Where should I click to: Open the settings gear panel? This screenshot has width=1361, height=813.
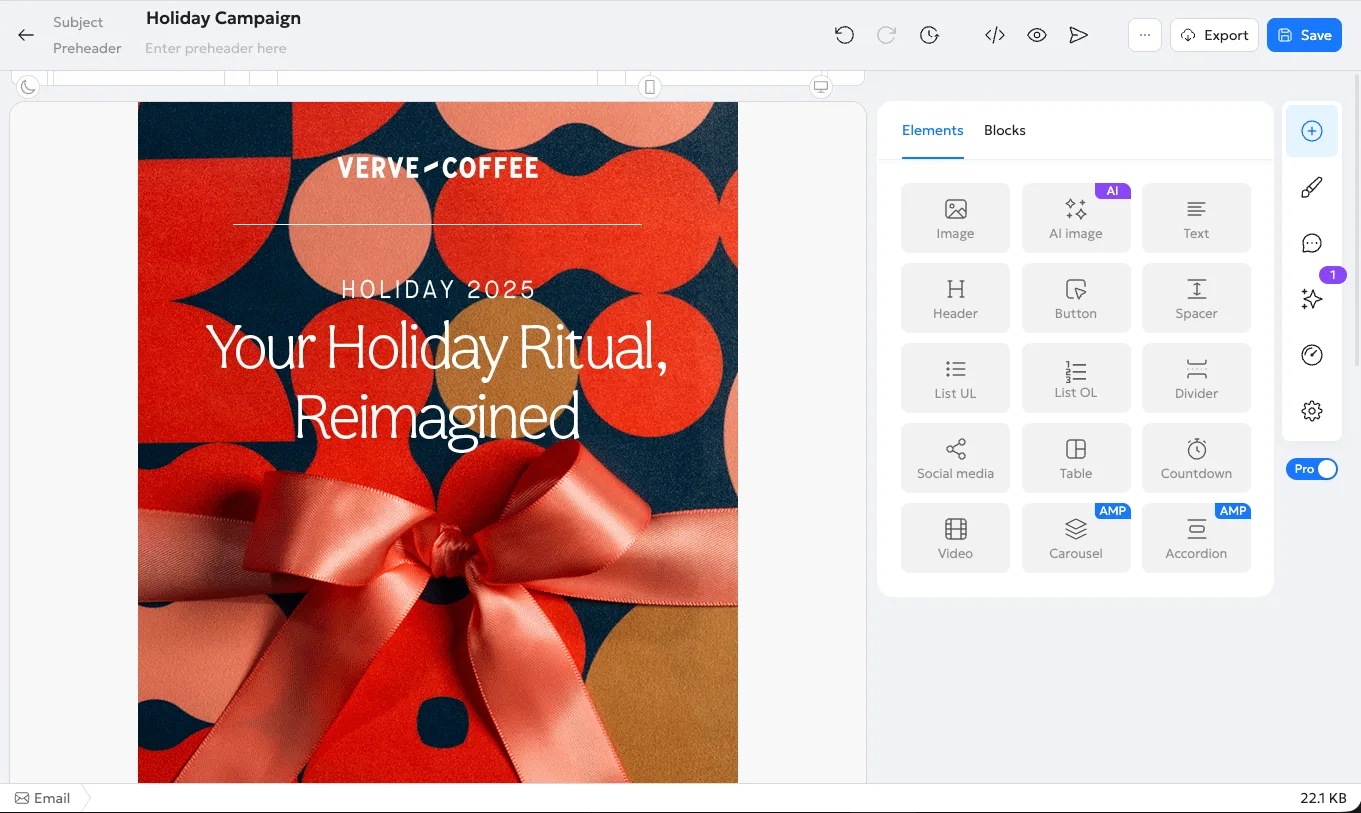pyautogui.click(x=1312, y=411)
